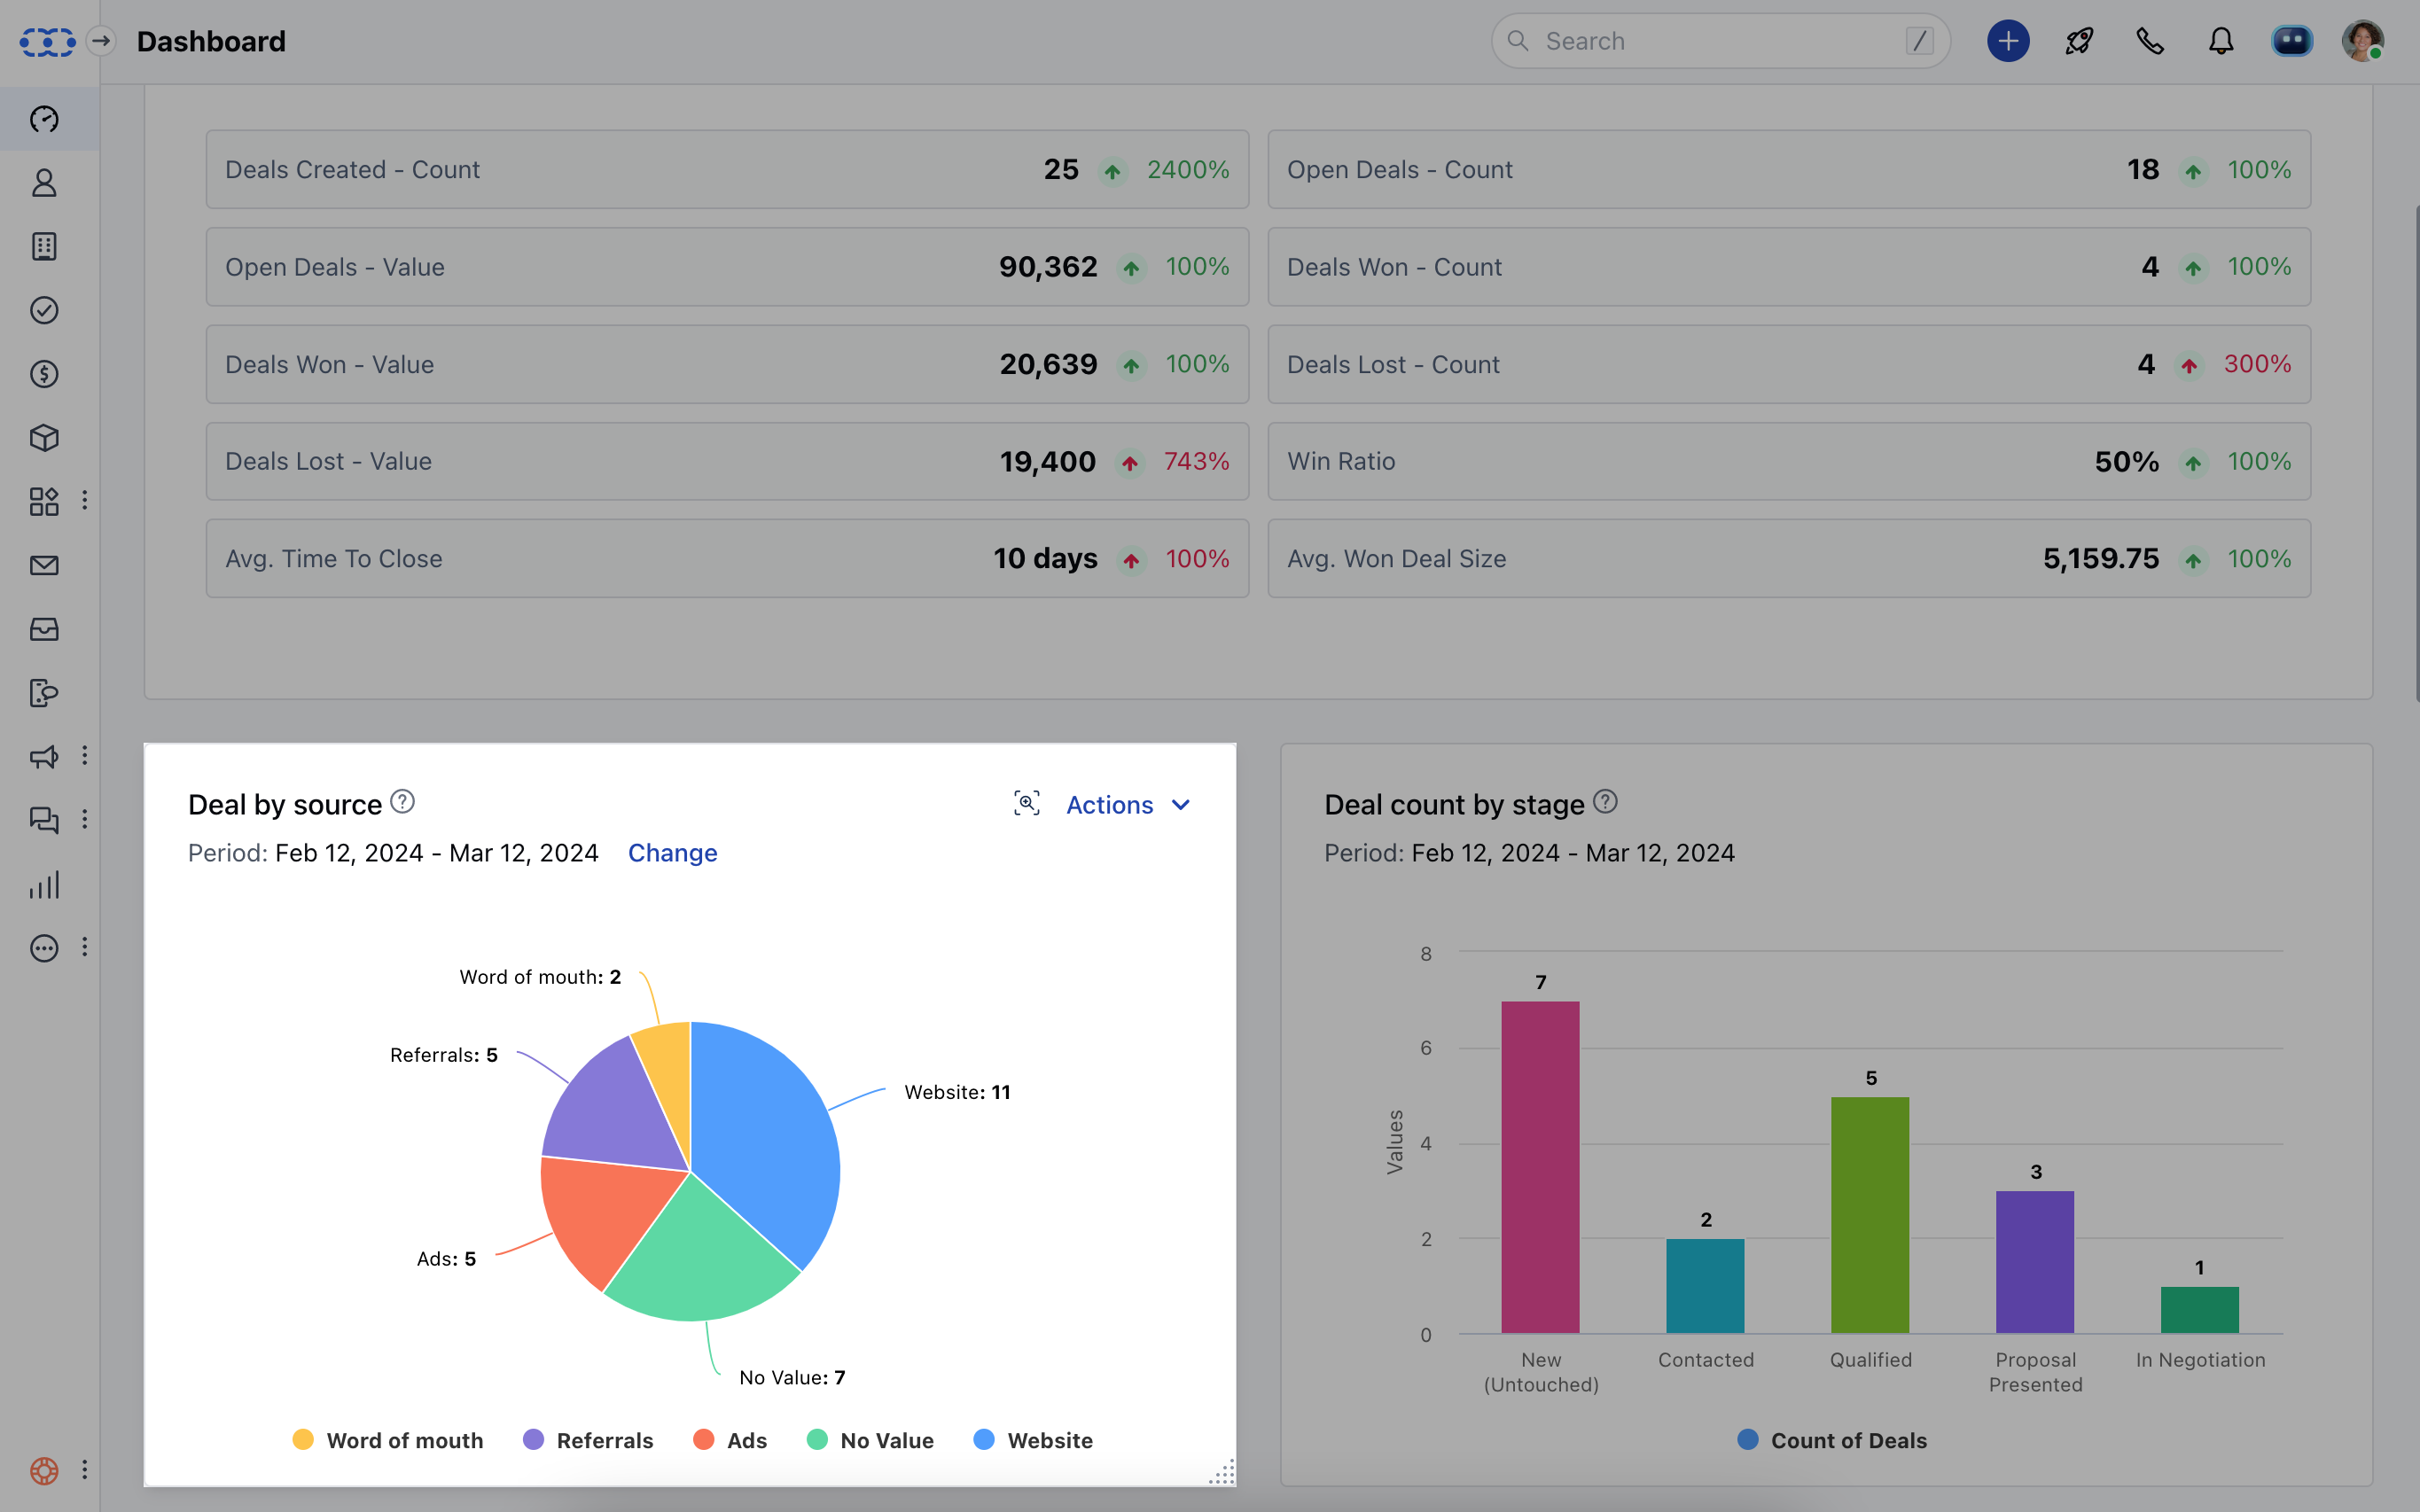Click Change to edit the report period
2420x1512 pixels.
pos(672,853)
